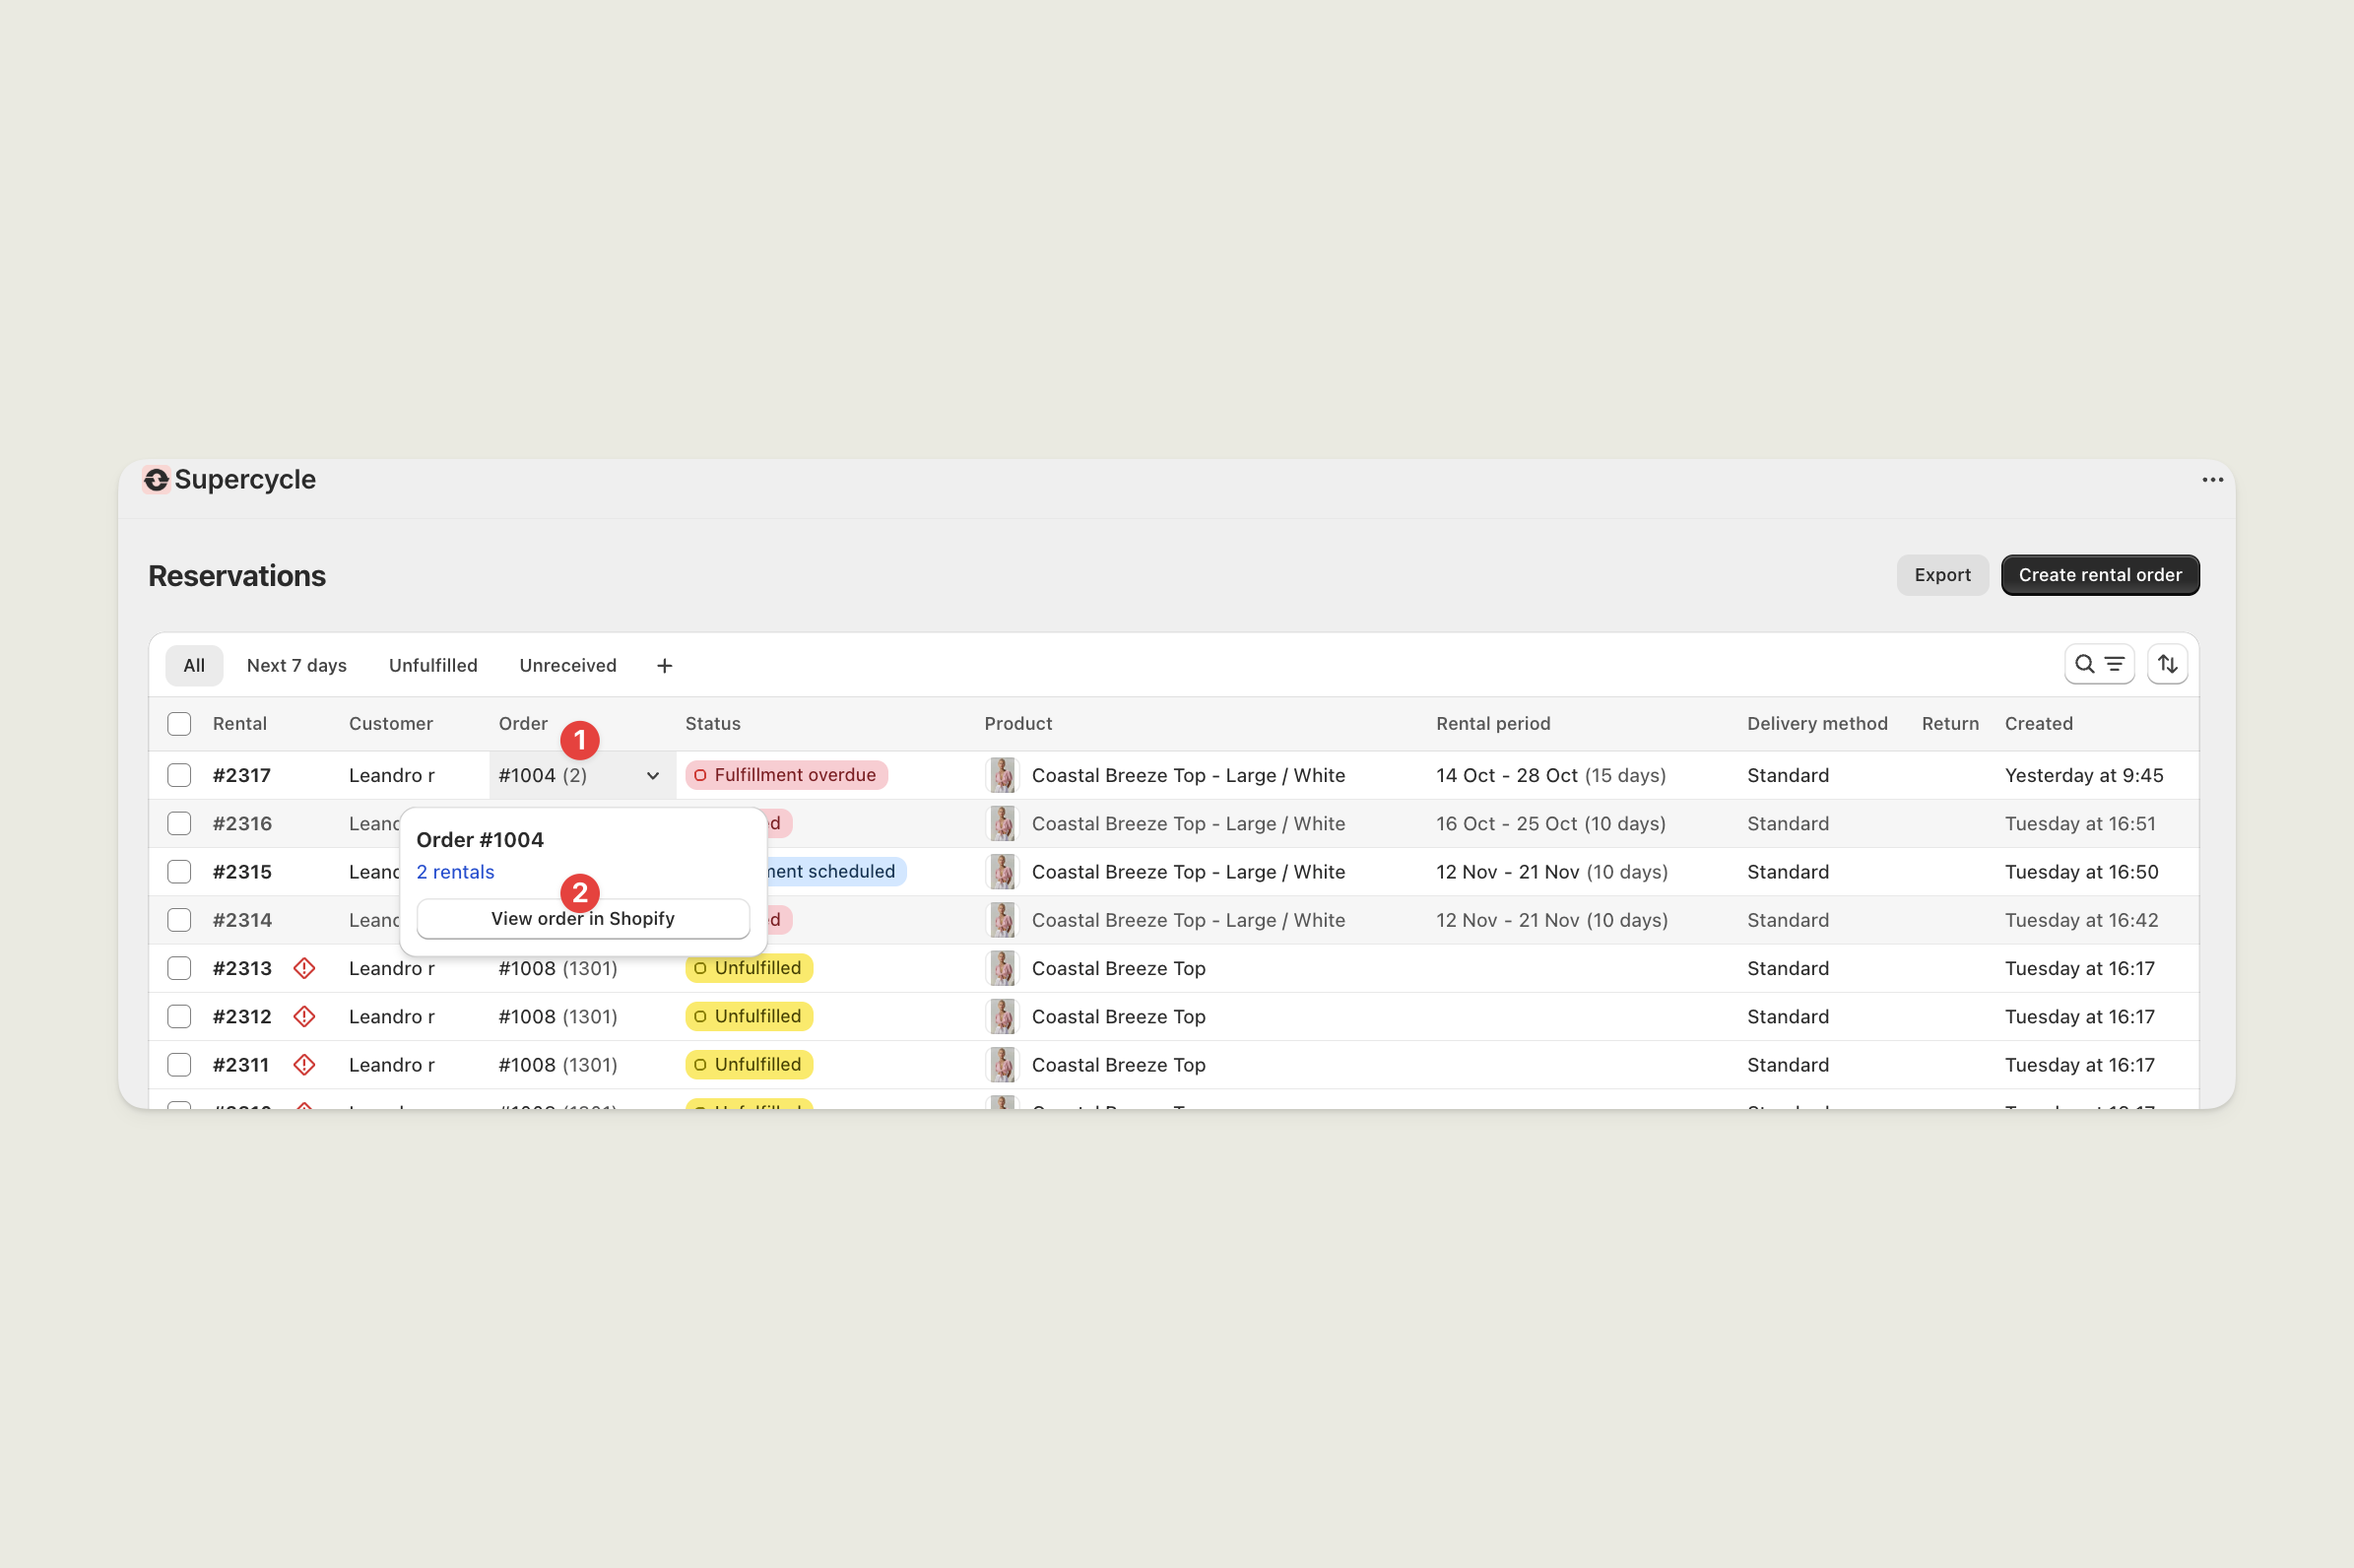Click the Create rental order button
2354x1568 pixels.
point(2099,574)
